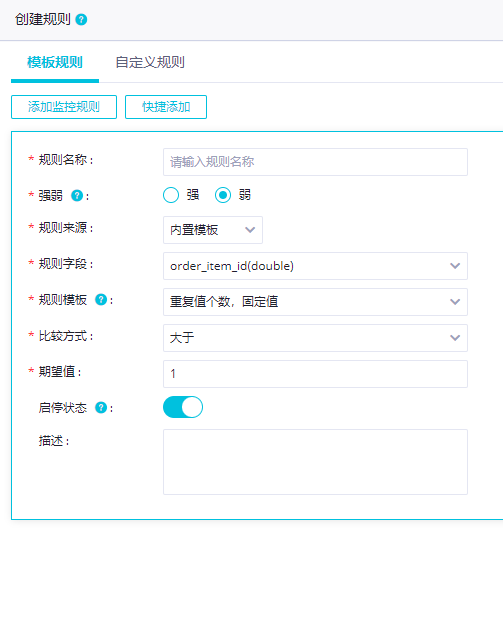Toggle the 启停状态 switch

(183, 407)
